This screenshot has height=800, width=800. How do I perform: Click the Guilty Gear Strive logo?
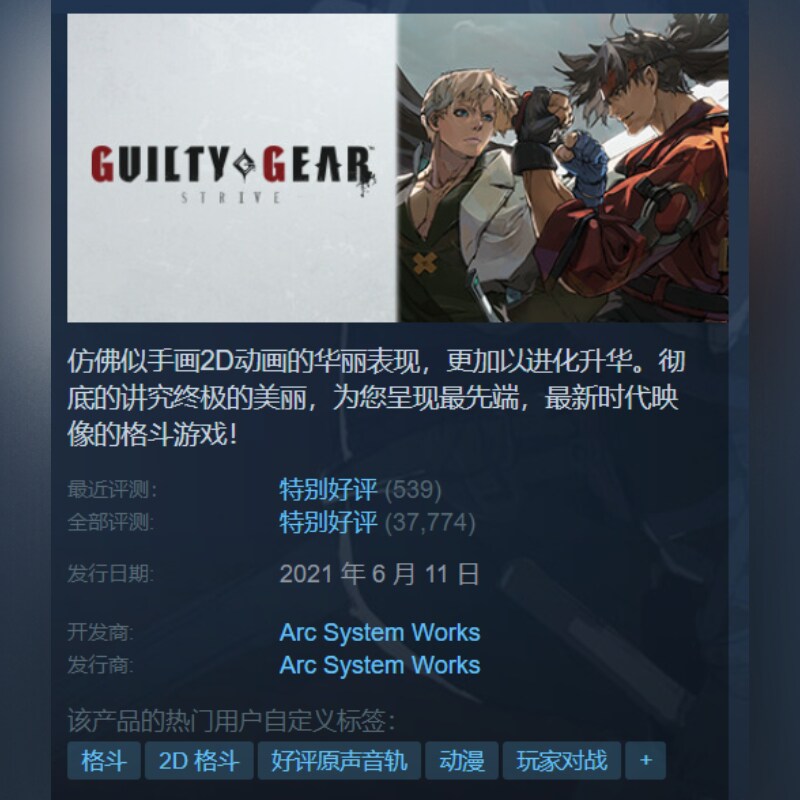pyautogui.click(x=233, y=173)
